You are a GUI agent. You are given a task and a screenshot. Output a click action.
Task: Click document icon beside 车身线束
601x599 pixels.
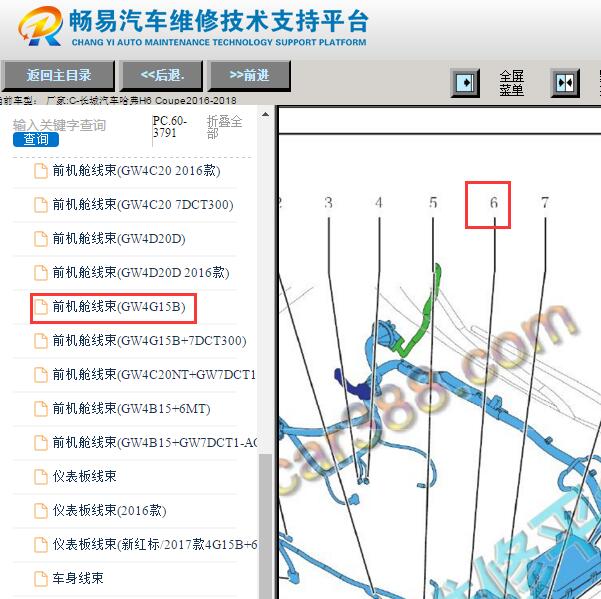point(41,579)
